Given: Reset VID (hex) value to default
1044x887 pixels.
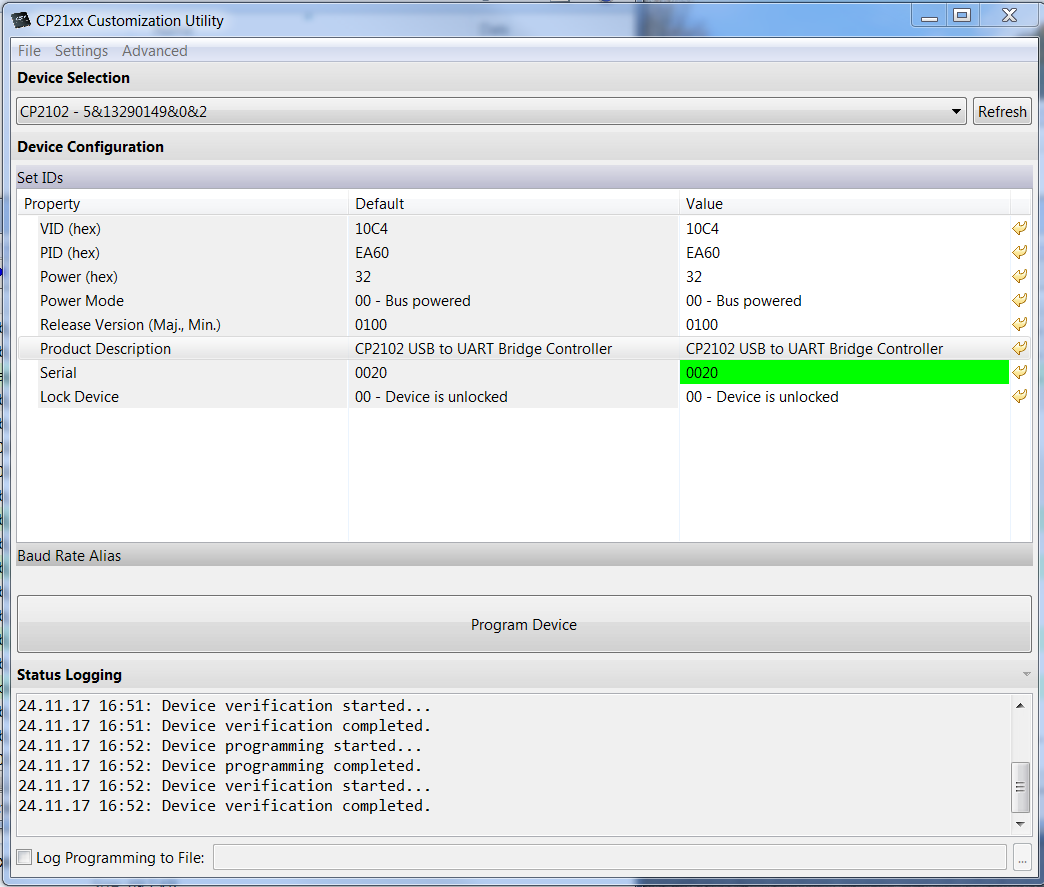Looking at the screenshot, I should click(1019, 228).
